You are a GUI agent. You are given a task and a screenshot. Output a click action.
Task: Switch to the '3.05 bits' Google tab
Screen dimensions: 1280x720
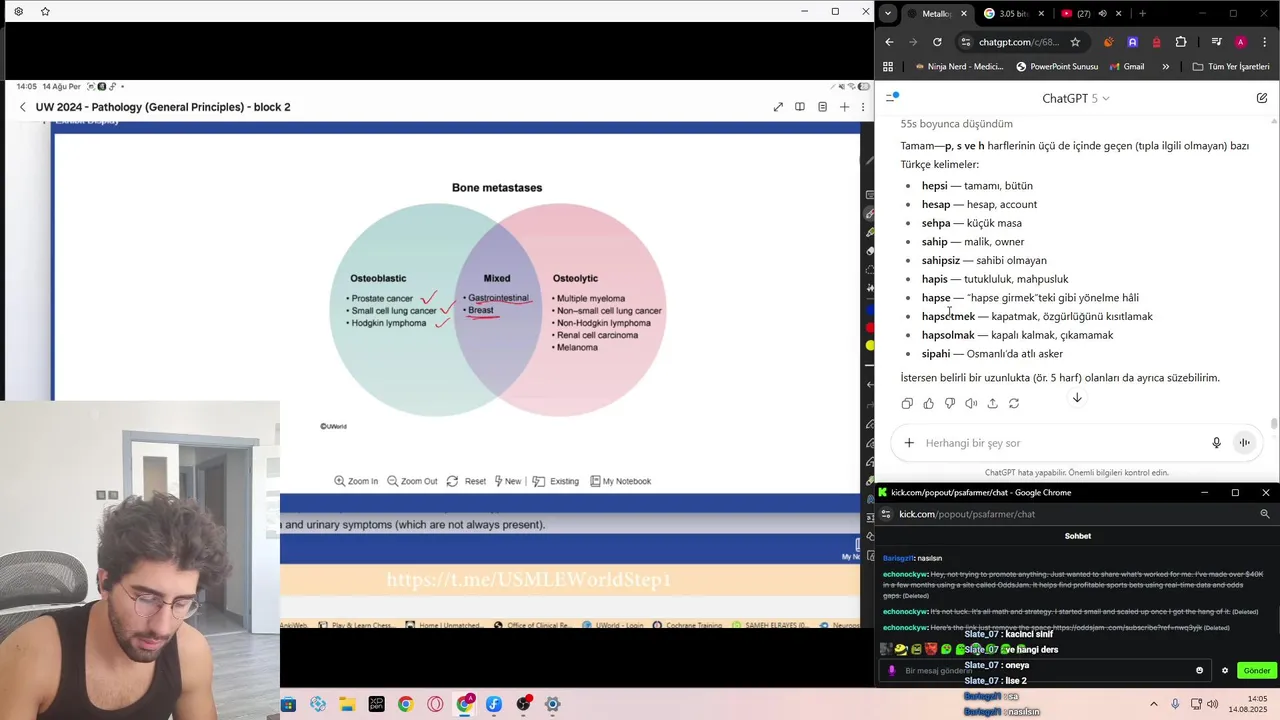(x=1013, y=14)
